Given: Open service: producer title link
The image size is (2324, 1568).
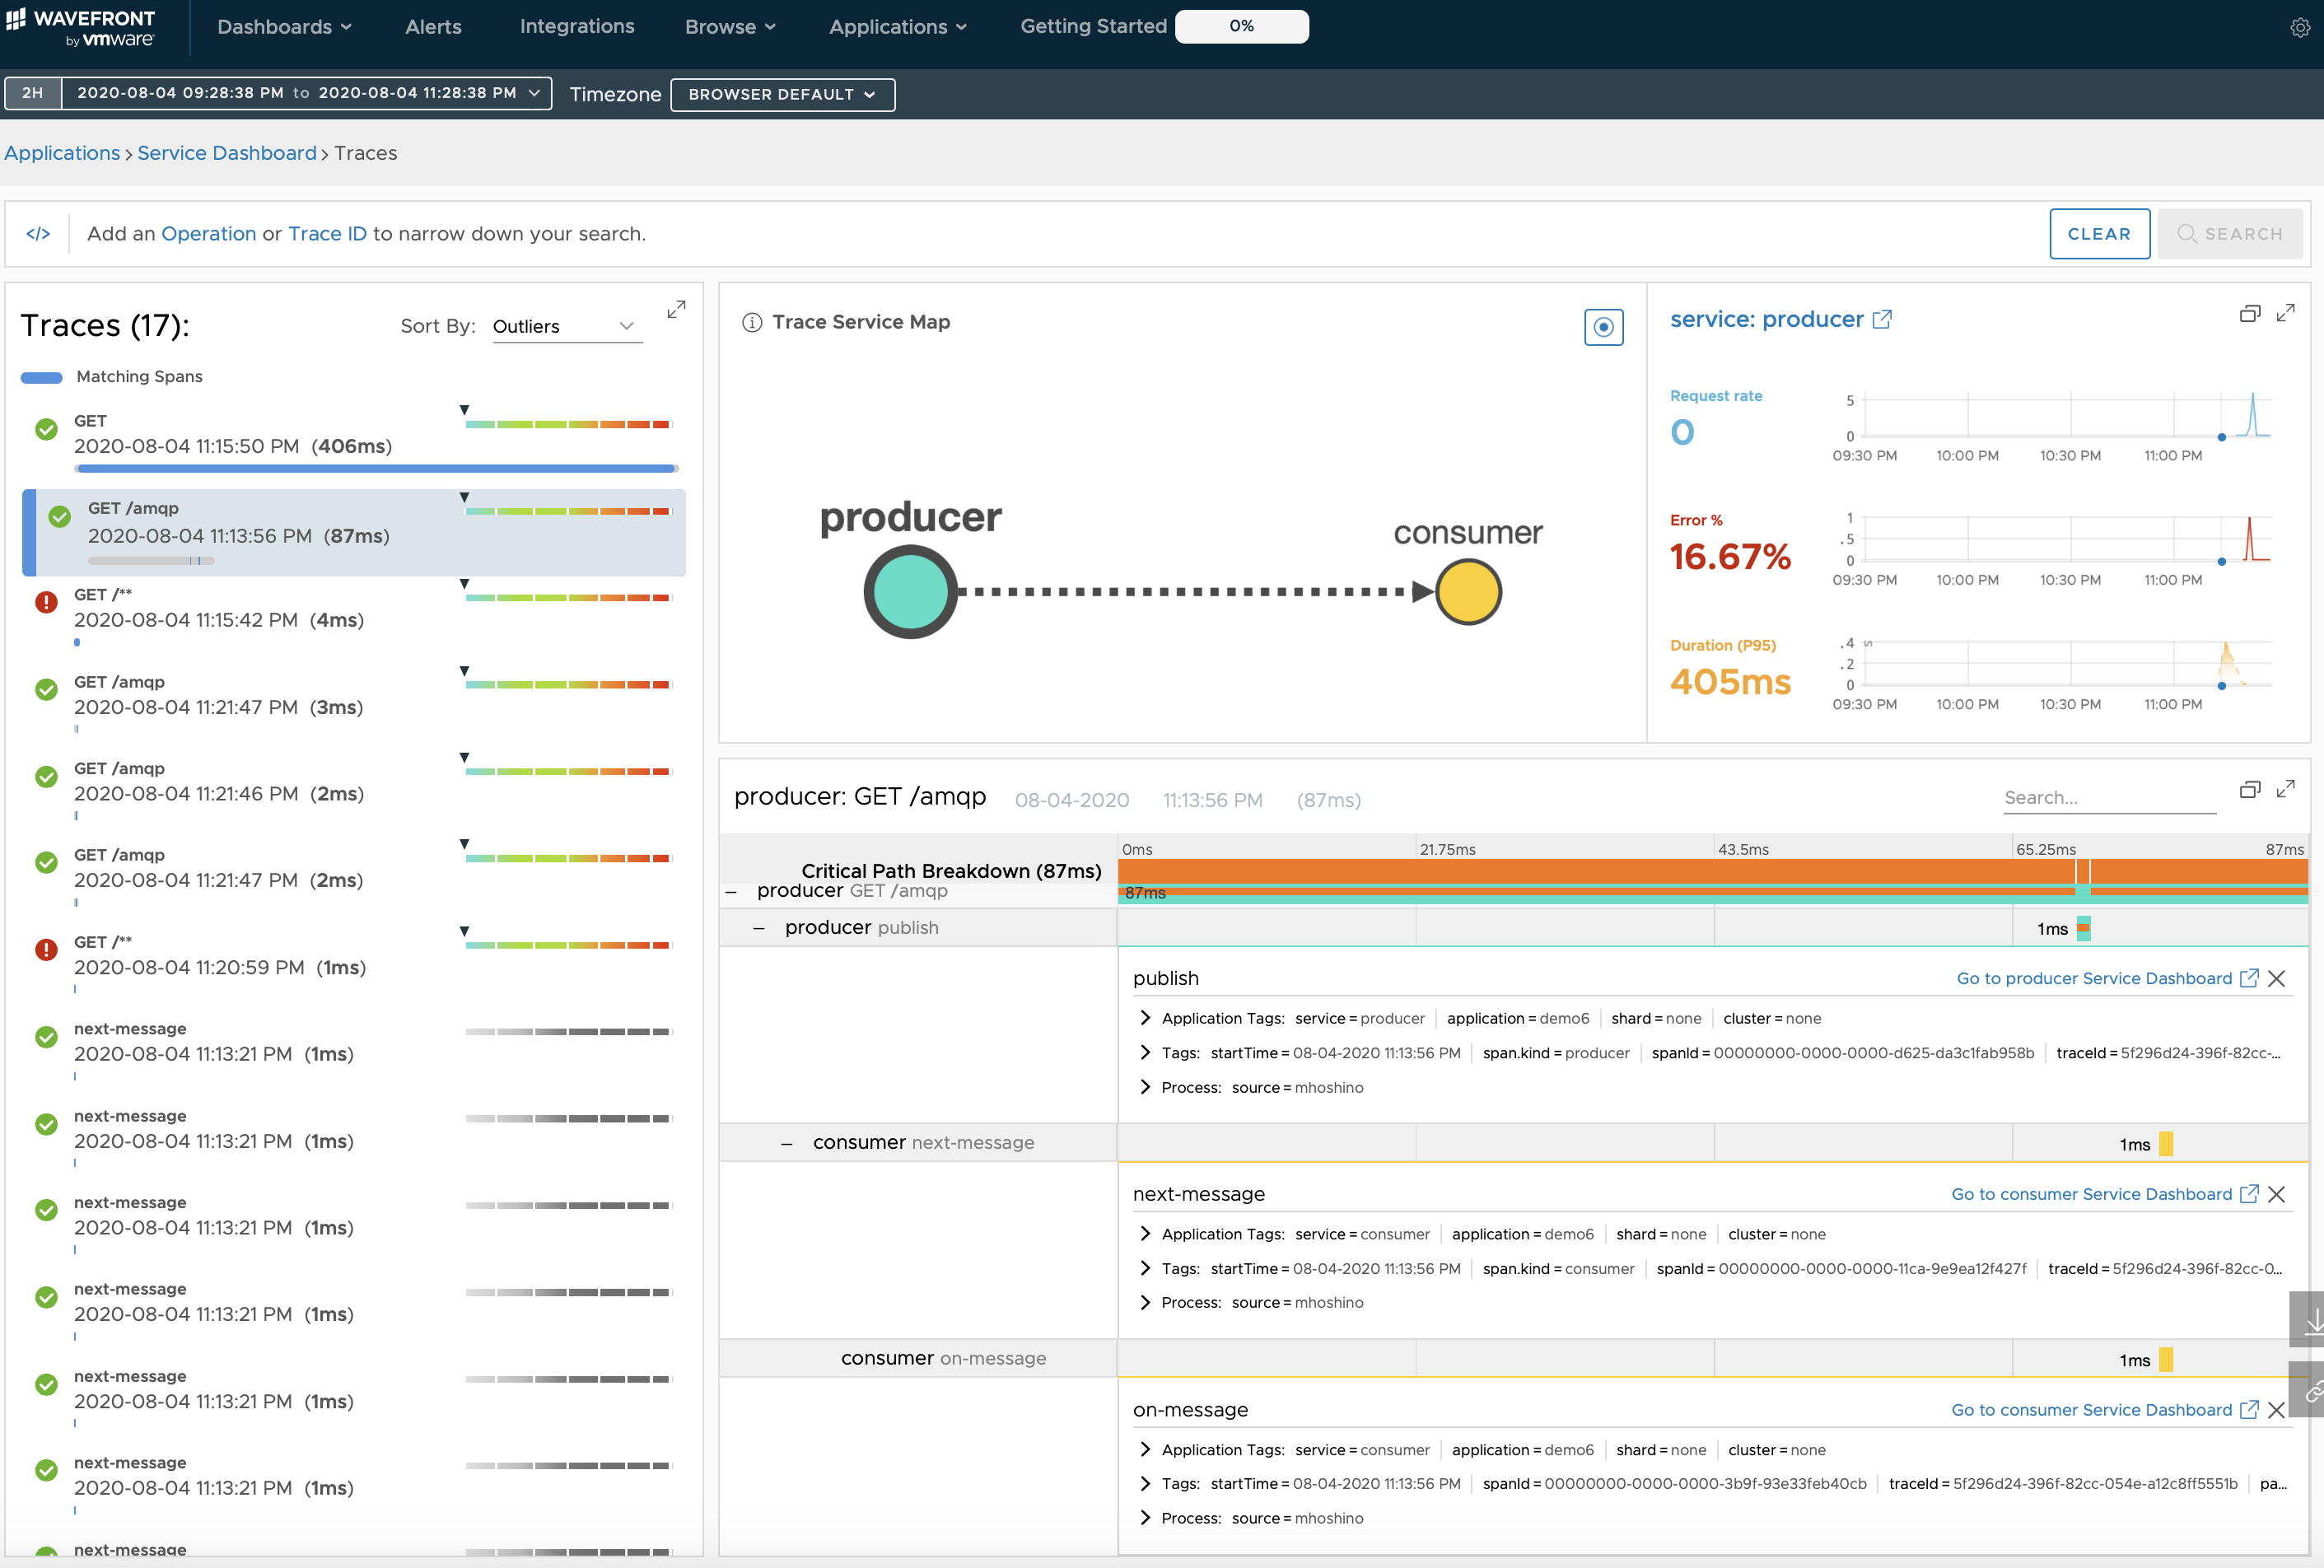Looking at the screenshot, I should coord(1766,319).
